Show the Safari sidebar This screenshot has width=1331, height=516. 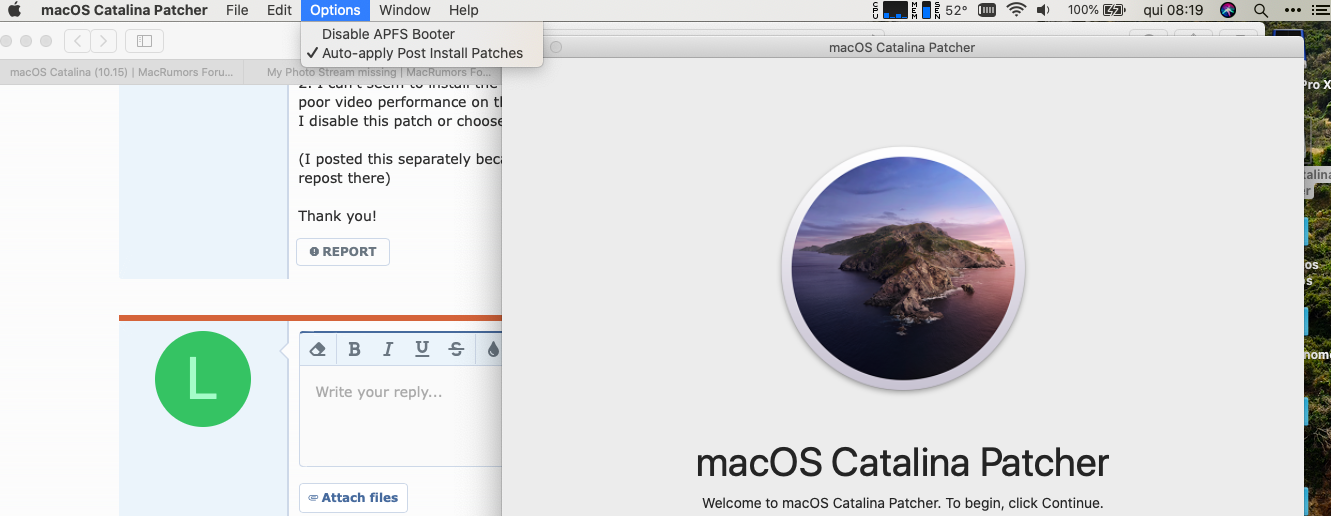click(145, 41)
